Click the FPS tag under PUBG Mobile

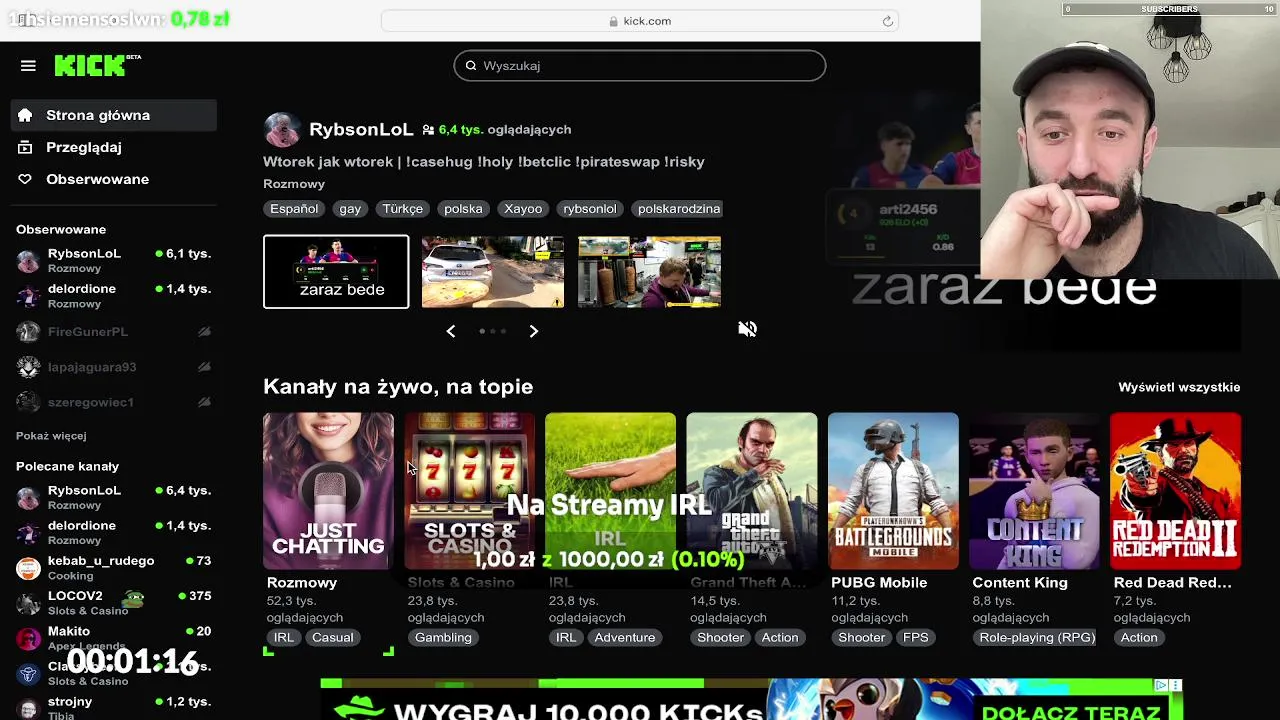click(916, 637)
